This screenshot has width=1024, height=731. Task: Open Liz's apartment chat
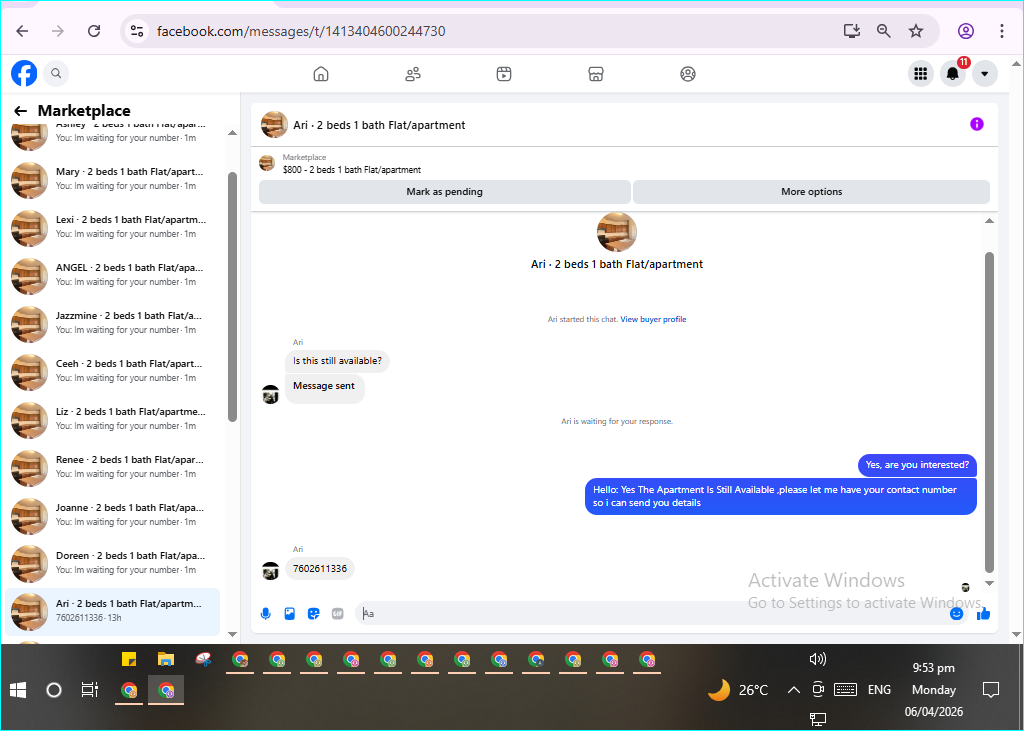pyautogui.click(x=112, y=419)
